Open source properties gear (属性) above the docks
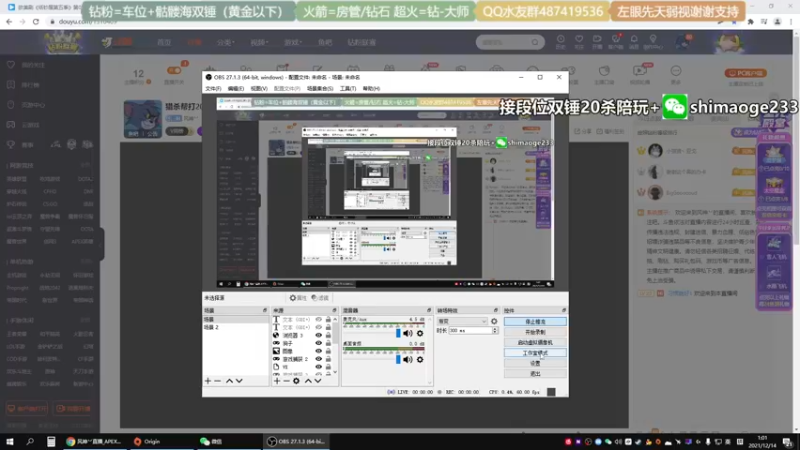The image size is (800, 450). point(298,298)
